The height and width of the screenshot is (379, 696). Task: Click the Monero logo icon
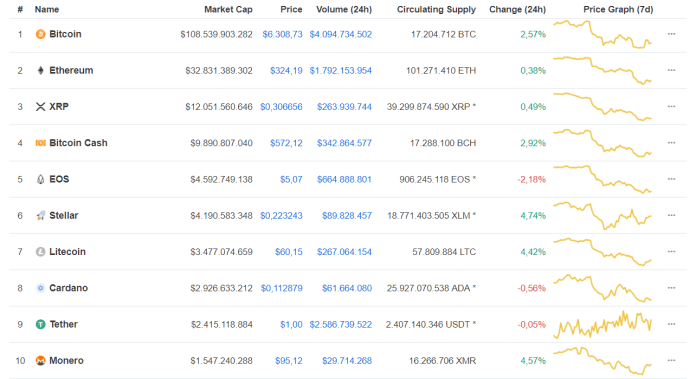tap(40, 360)
